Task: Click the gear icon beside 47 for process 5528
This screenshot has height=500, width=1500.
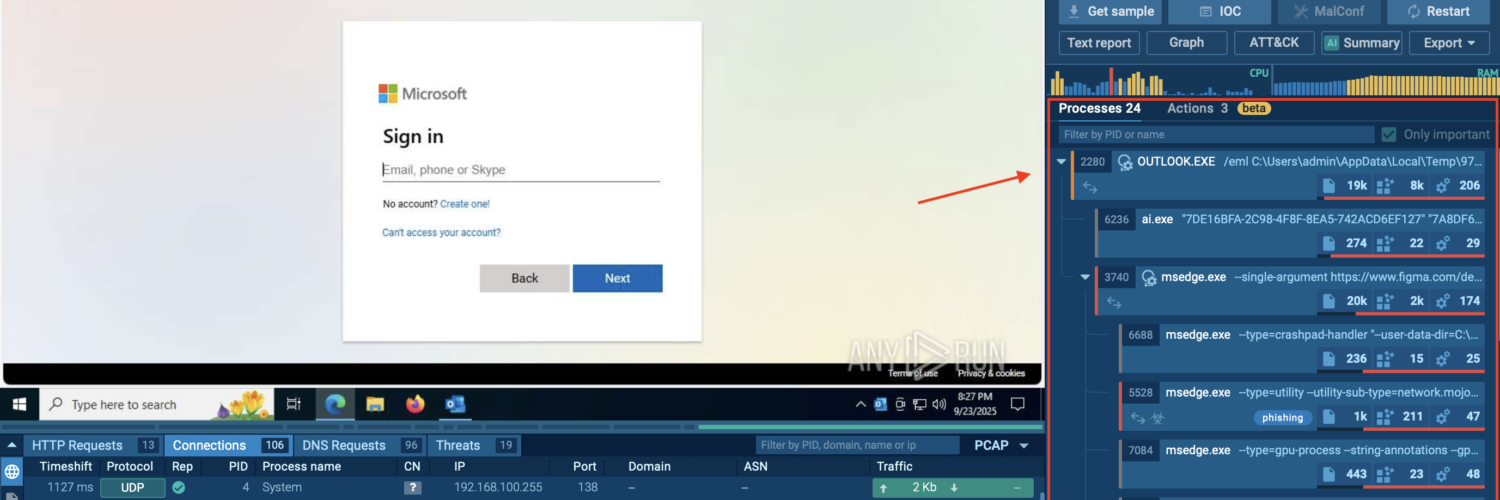Action: (x=1442, y=417)
